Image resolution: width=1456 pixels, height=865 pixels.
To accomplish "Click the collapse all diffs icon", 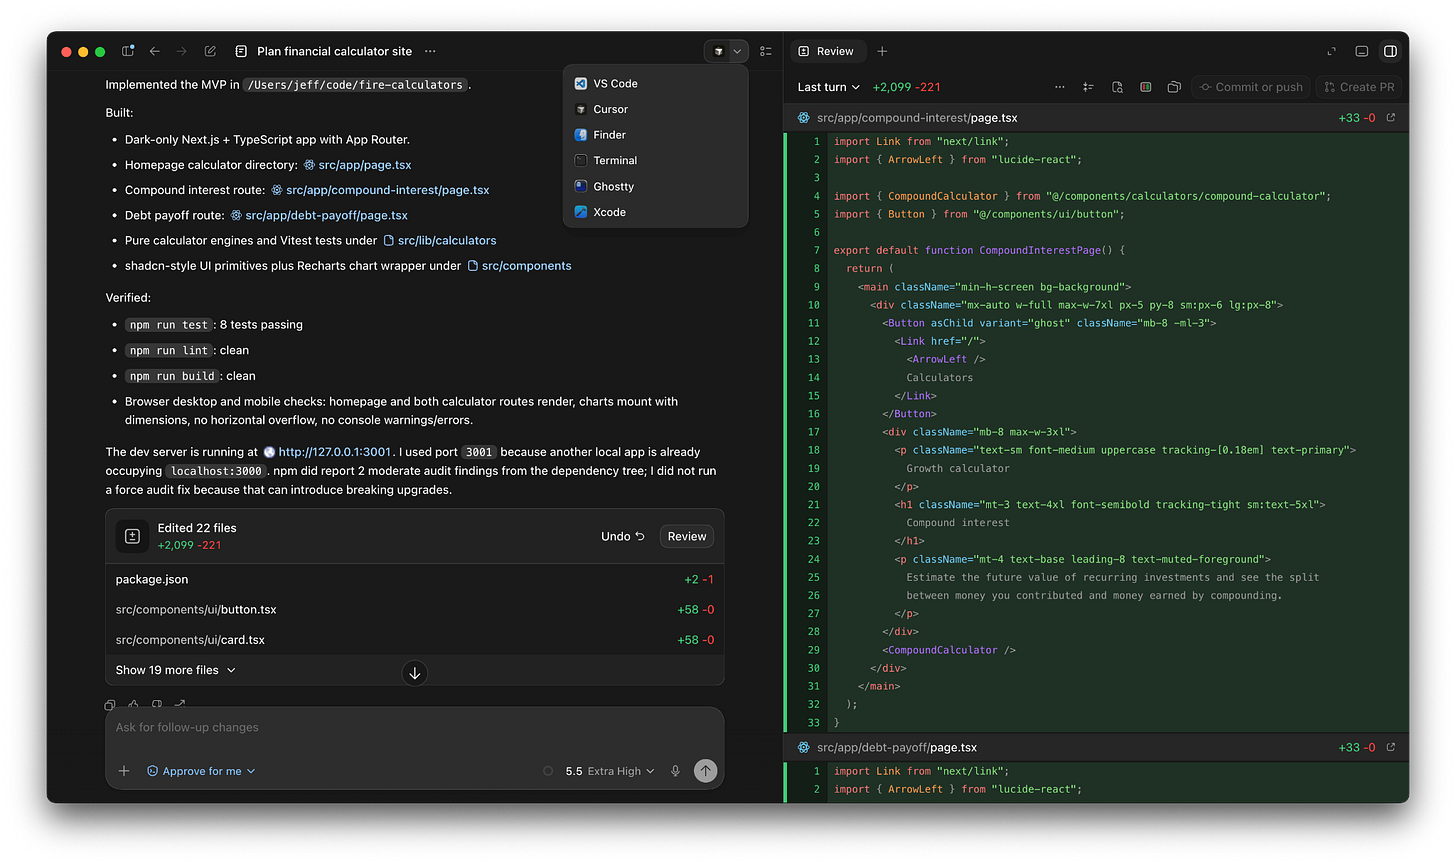I will click(1088, 87).
